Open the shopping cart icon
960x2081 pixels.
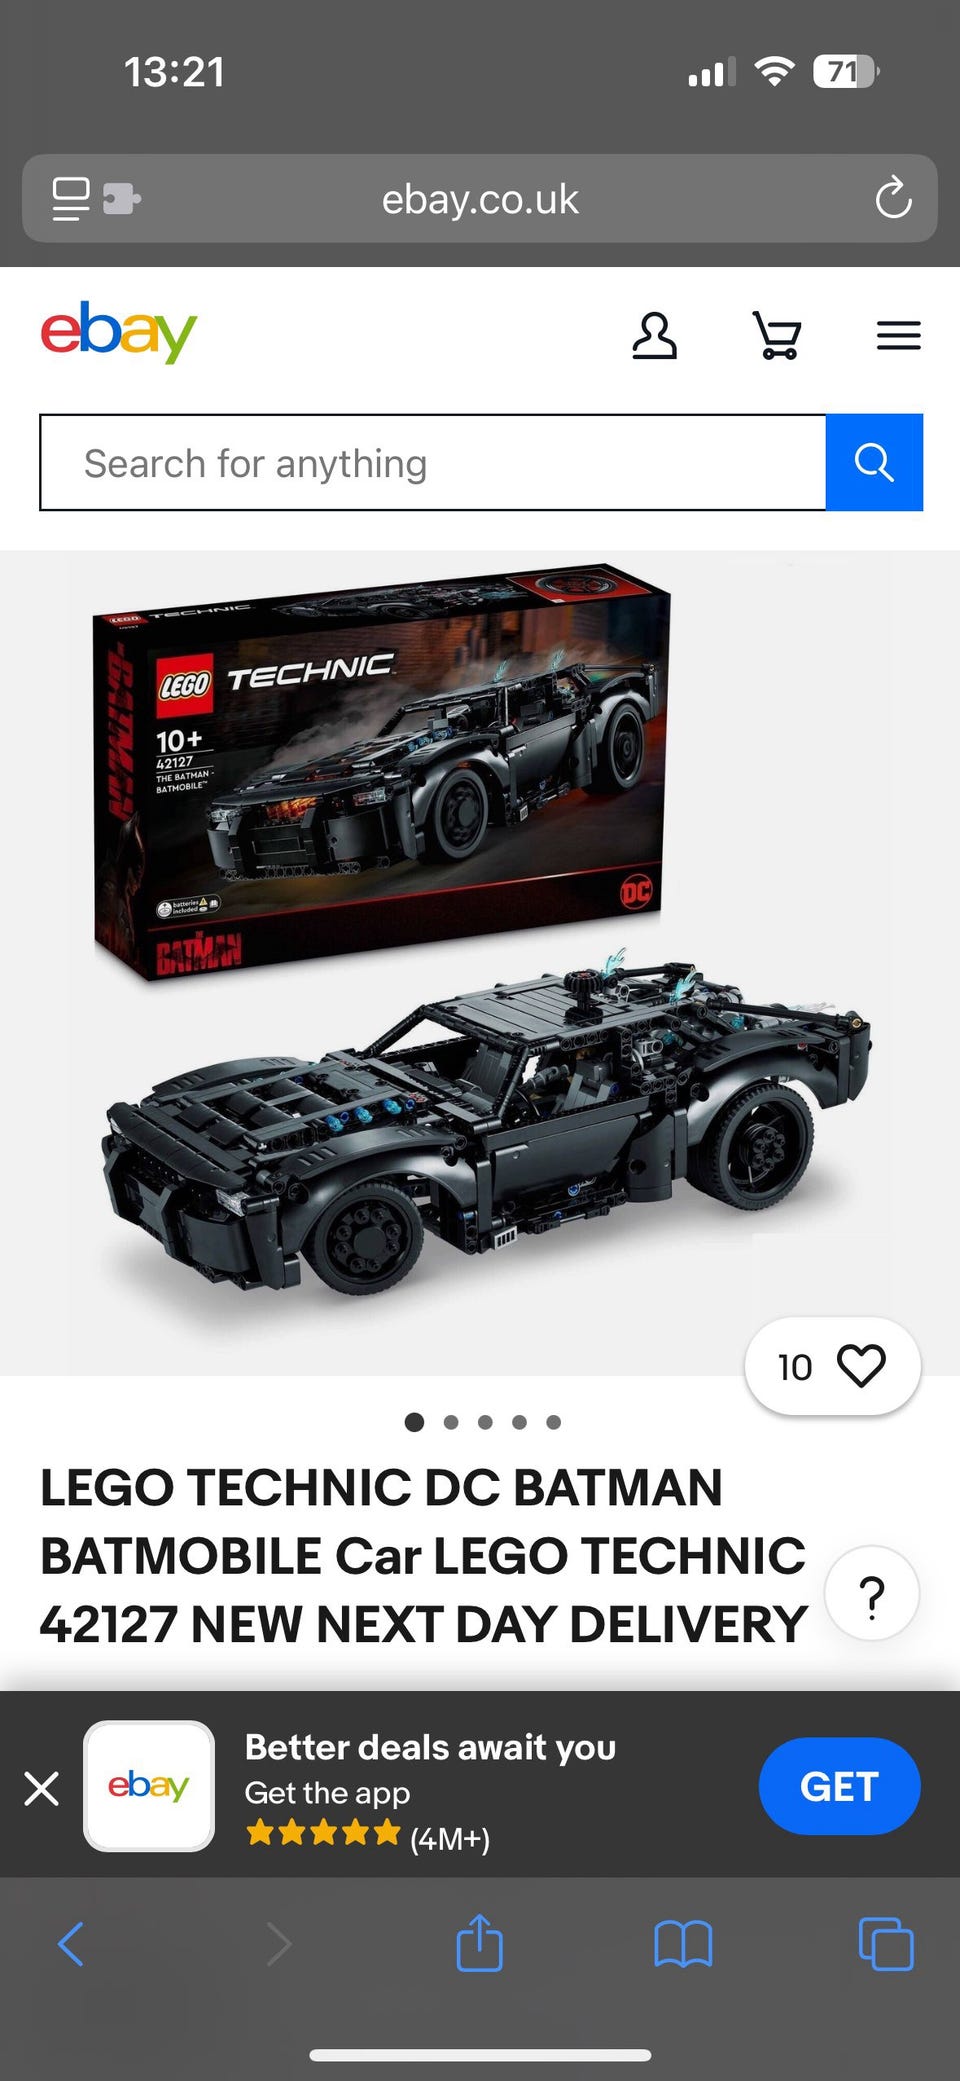coord(777,336)
